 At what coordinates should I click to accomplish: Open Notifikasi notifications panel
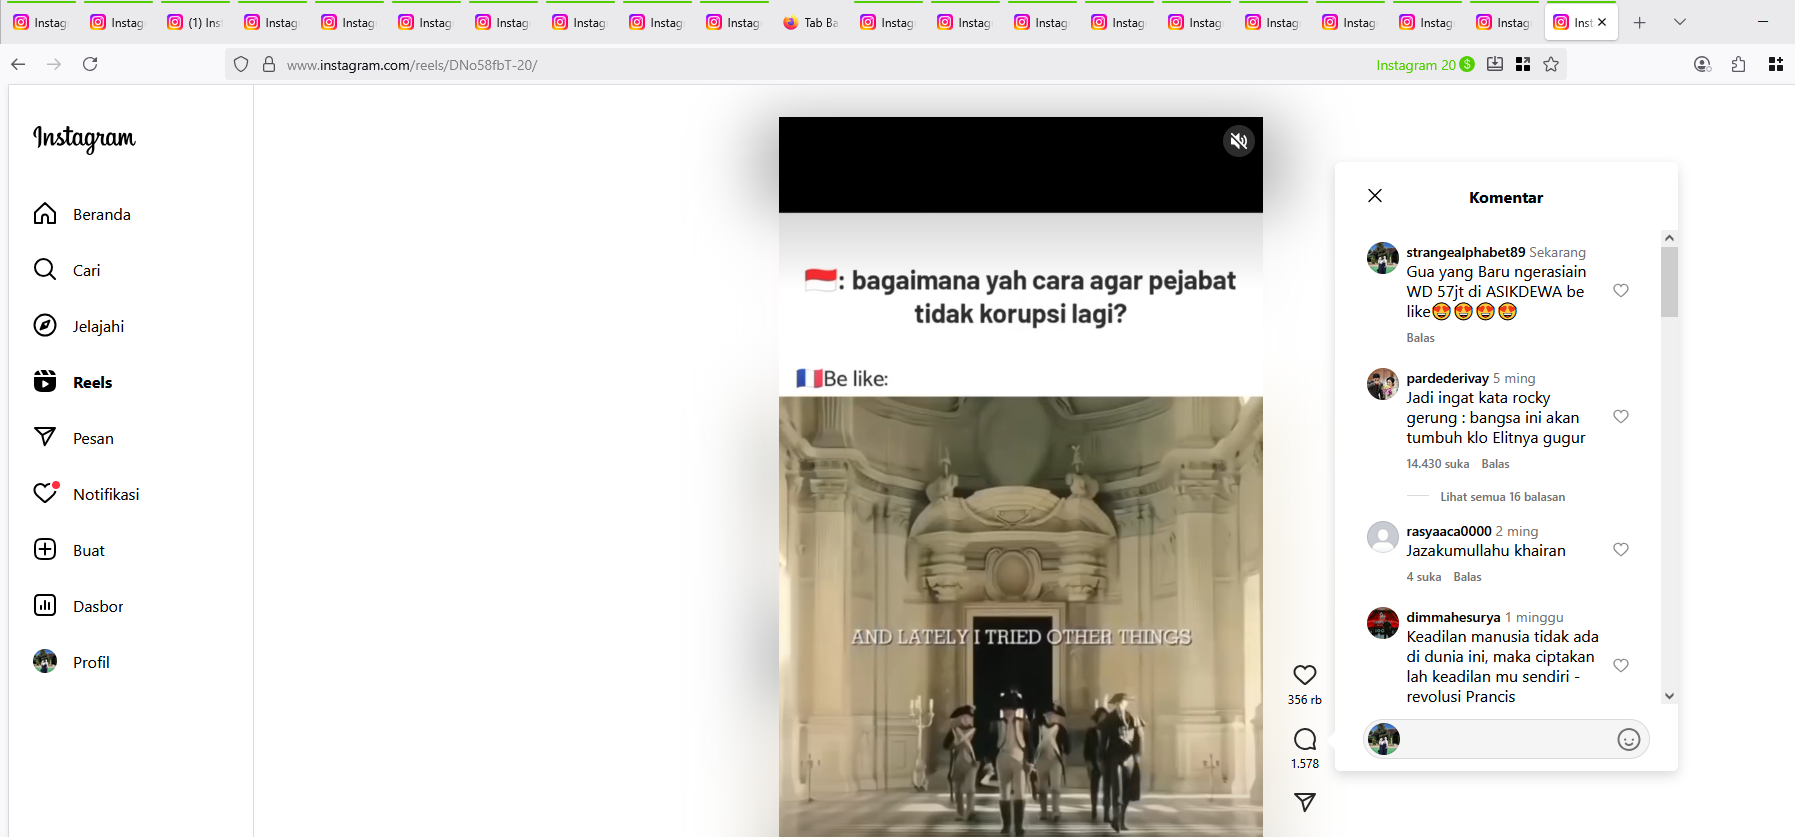pyautogui.click(x=86, y=494)
